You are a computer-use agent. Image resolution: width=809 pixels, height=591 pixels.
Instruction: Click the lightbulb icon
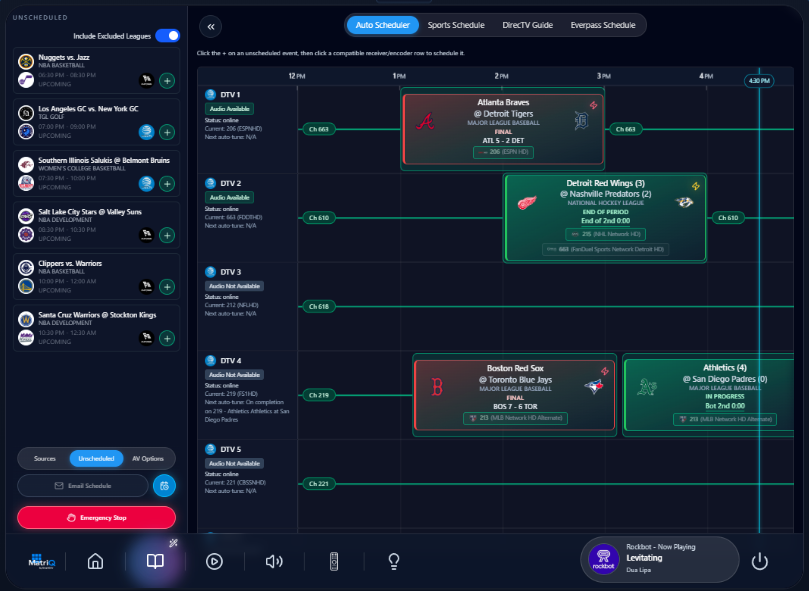coord(394,561)
